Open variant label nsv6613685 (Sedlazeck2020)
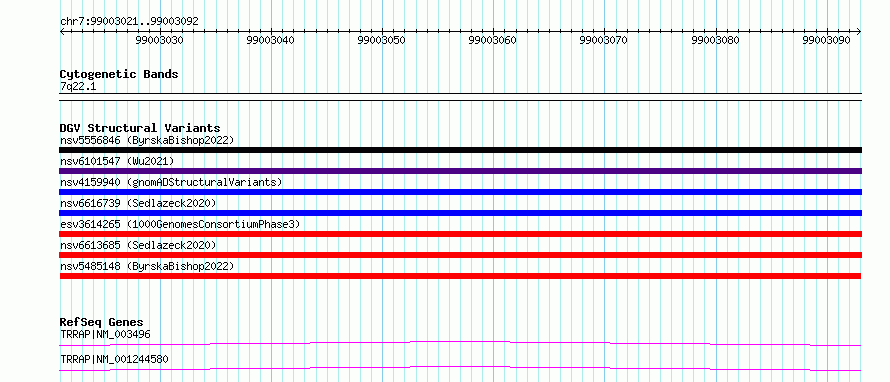 (x=138, y=245)
